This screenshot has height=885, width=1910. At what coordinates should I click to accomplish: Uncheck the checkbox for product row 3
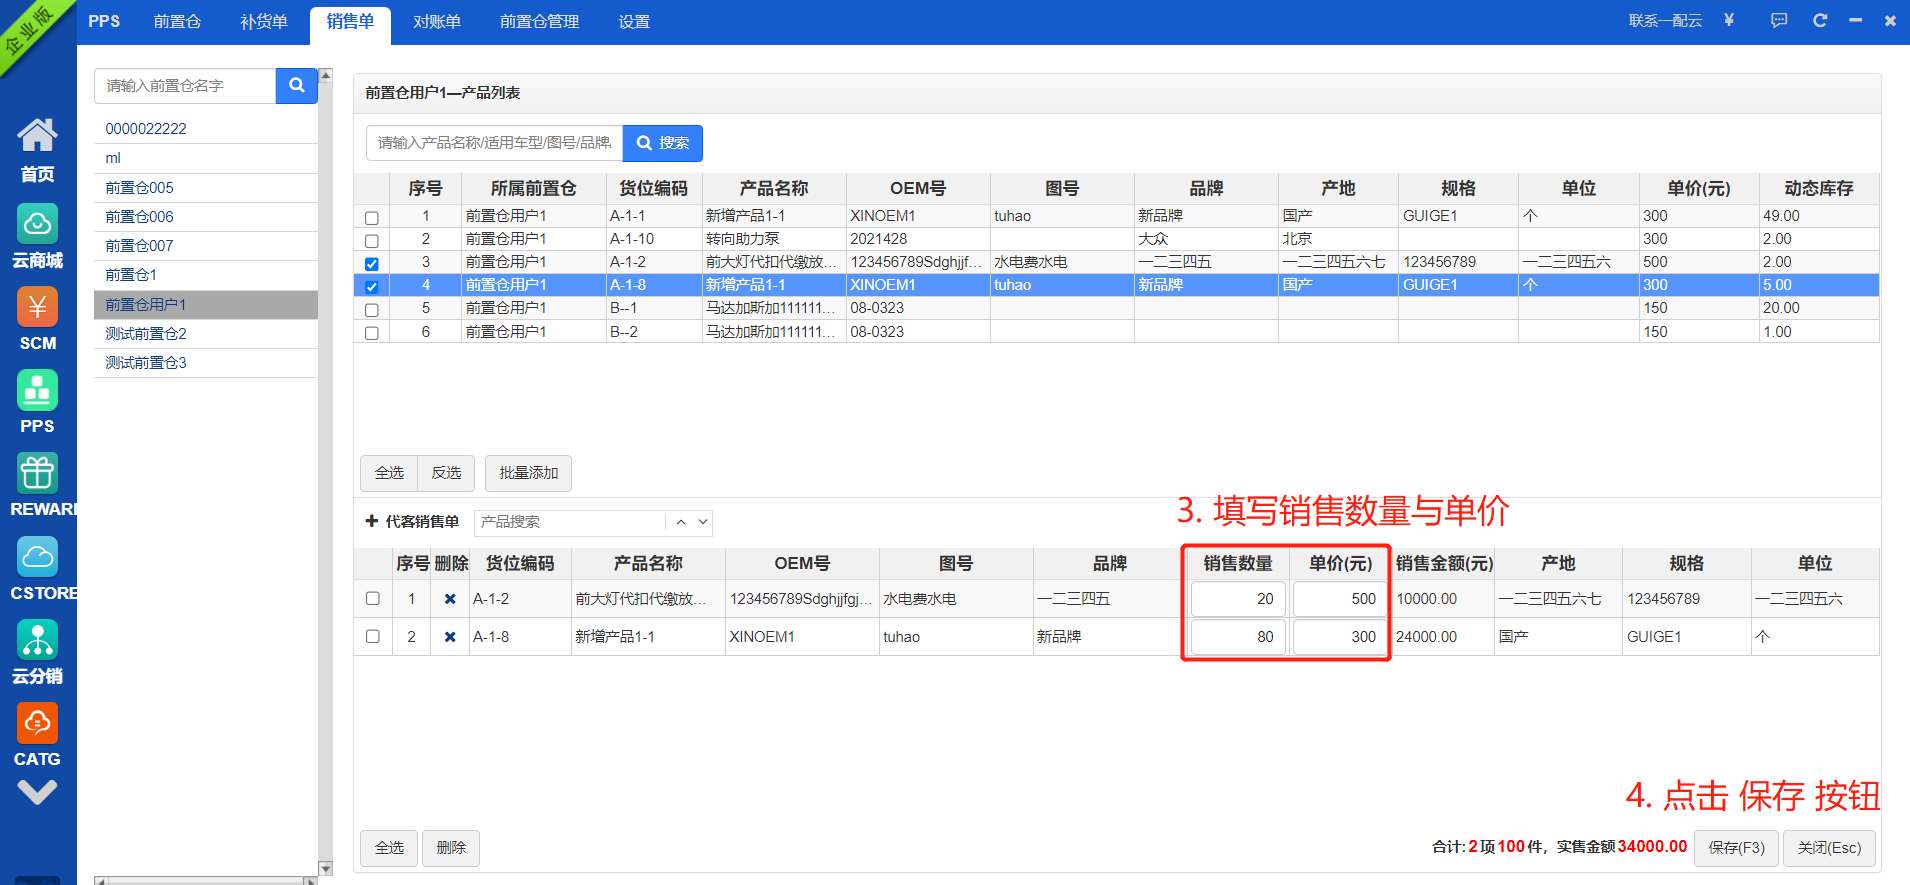[372, 263]
